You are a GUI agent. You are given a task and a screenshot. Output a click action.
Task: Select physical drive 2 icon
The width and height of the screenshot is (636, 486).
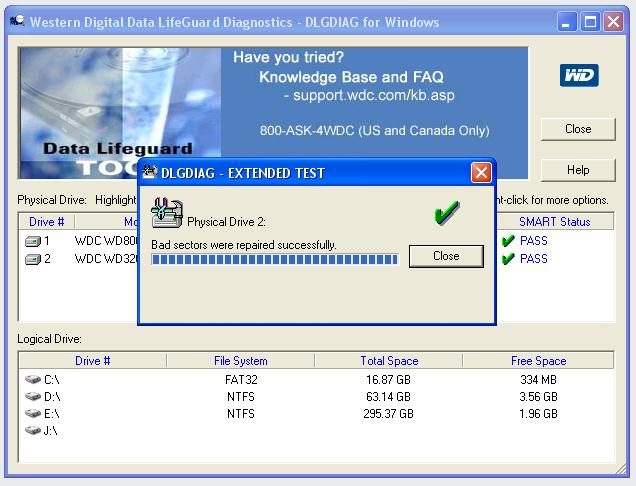(33, 259)
